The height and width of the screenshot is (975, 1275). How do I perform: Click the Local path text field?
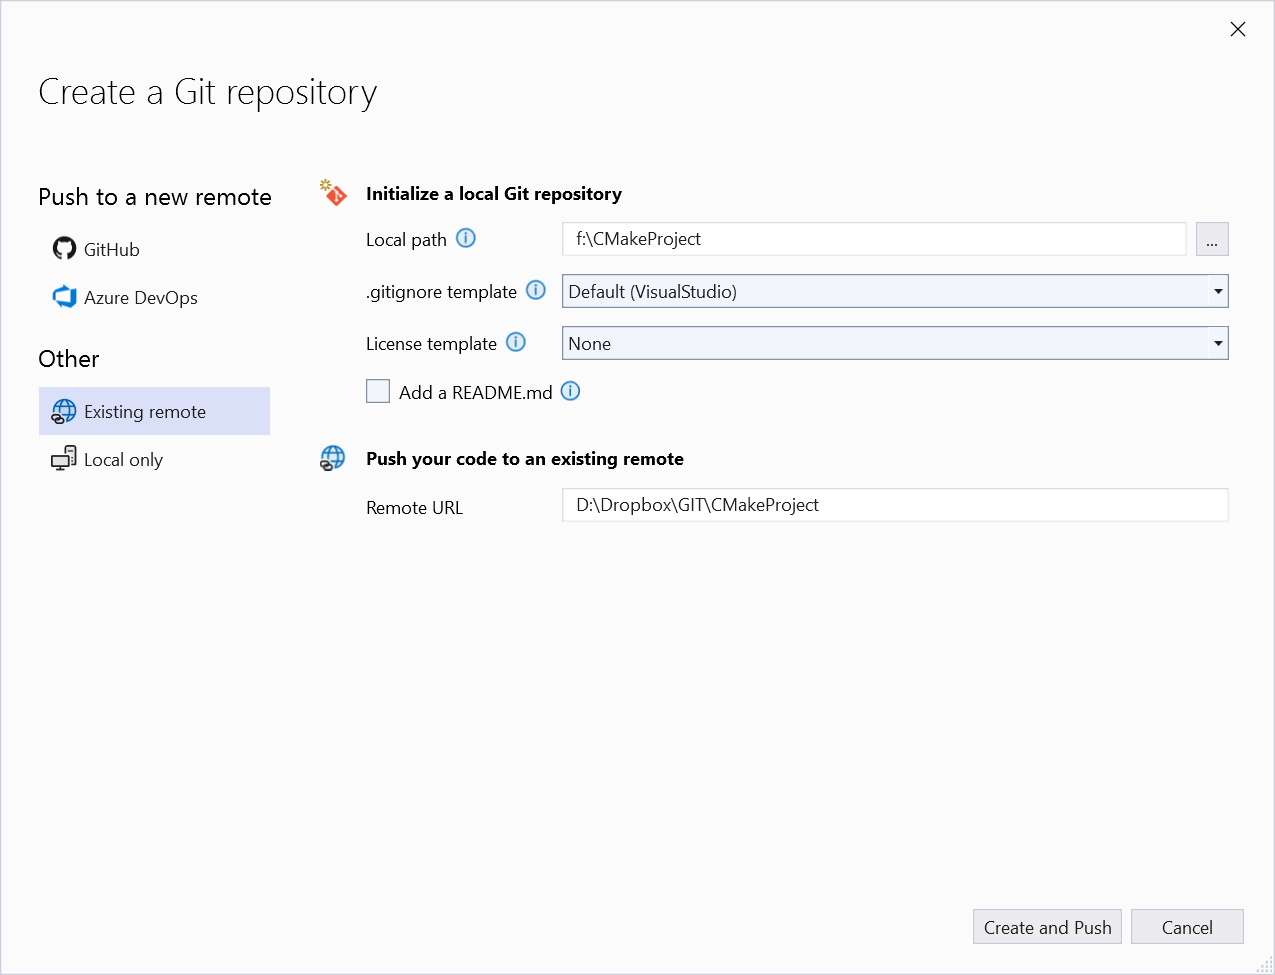[873, 239]
